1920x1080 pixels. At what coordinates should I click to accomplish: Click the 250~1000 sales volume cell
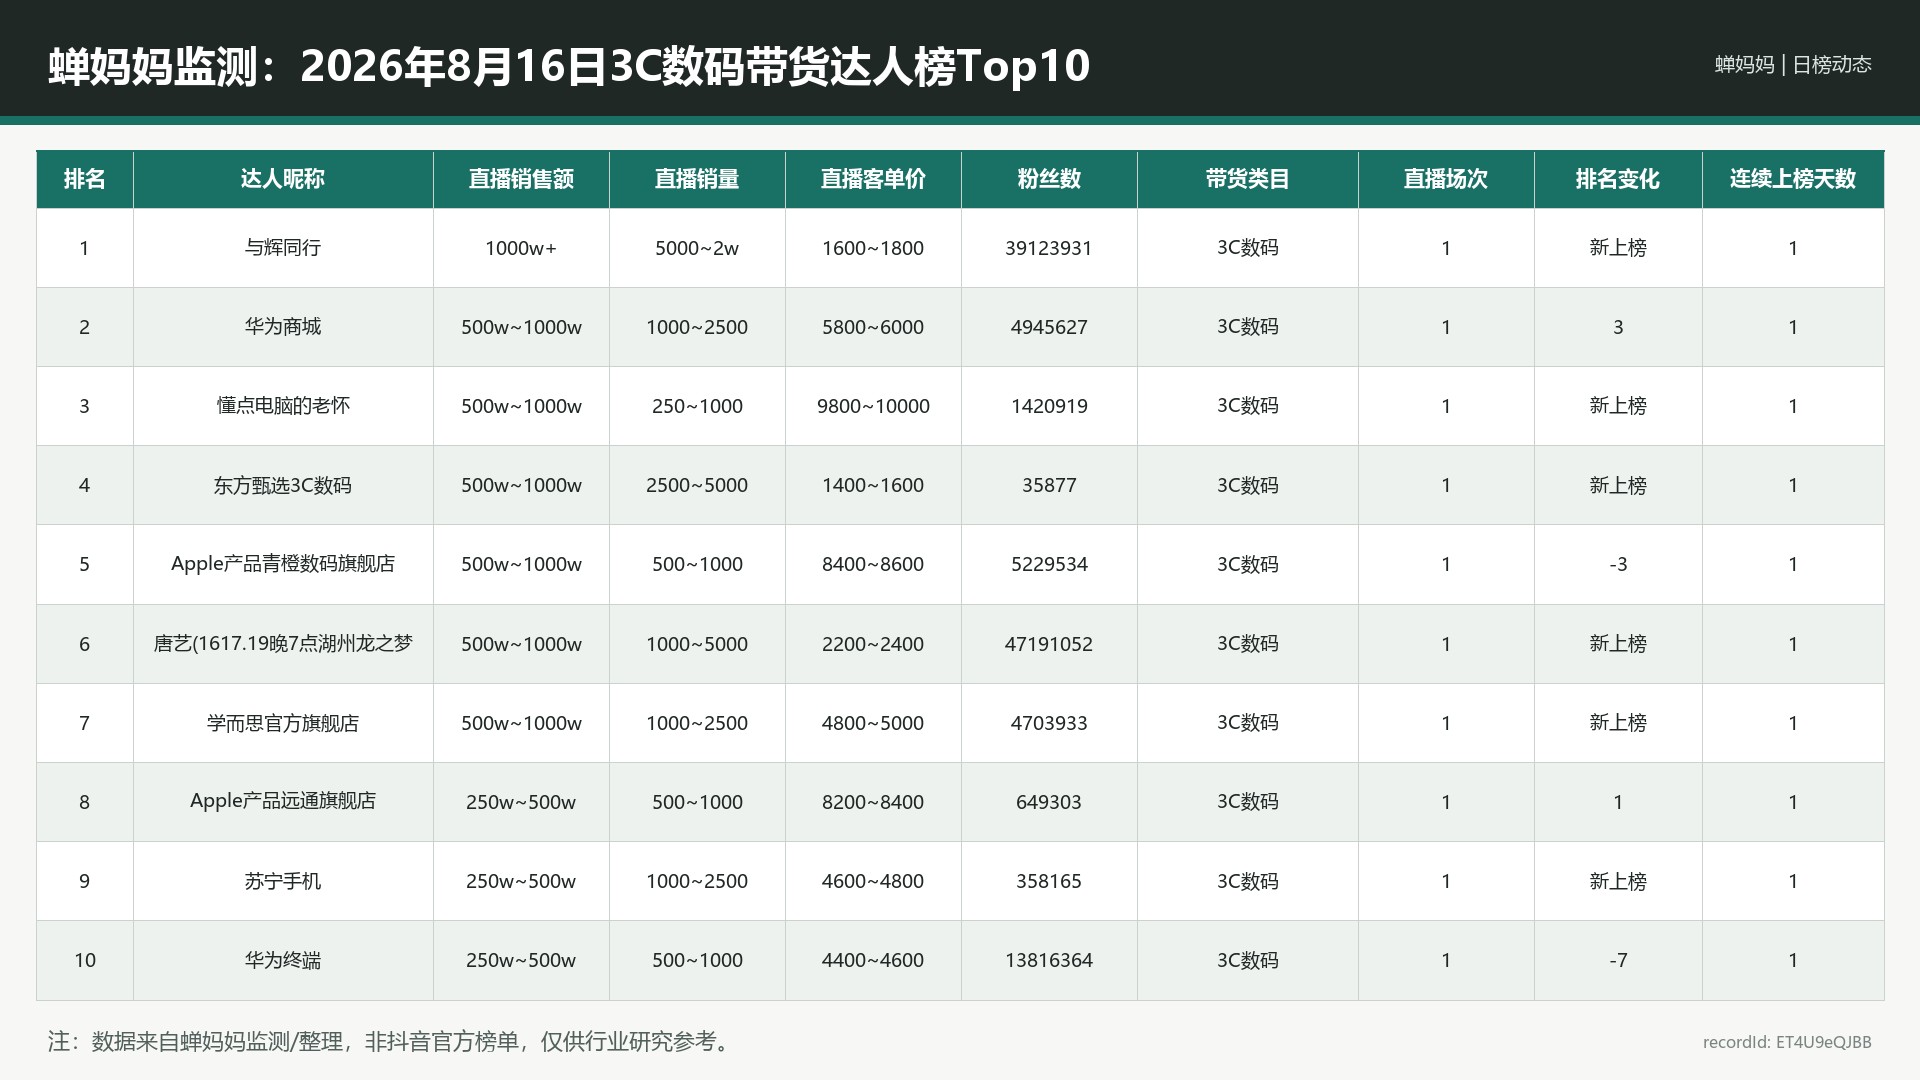click(x=697, y=406)
